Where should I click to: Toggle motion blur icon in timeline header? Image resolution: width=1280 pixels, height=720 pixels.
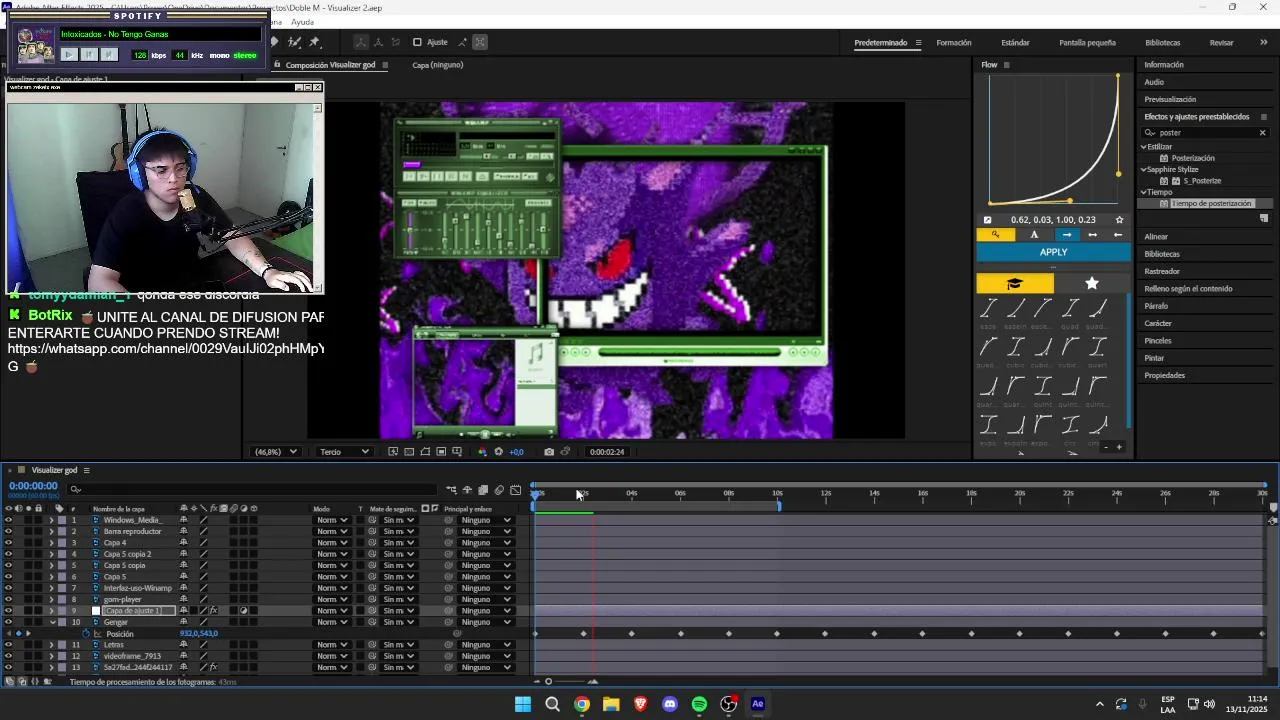(499, 490)
